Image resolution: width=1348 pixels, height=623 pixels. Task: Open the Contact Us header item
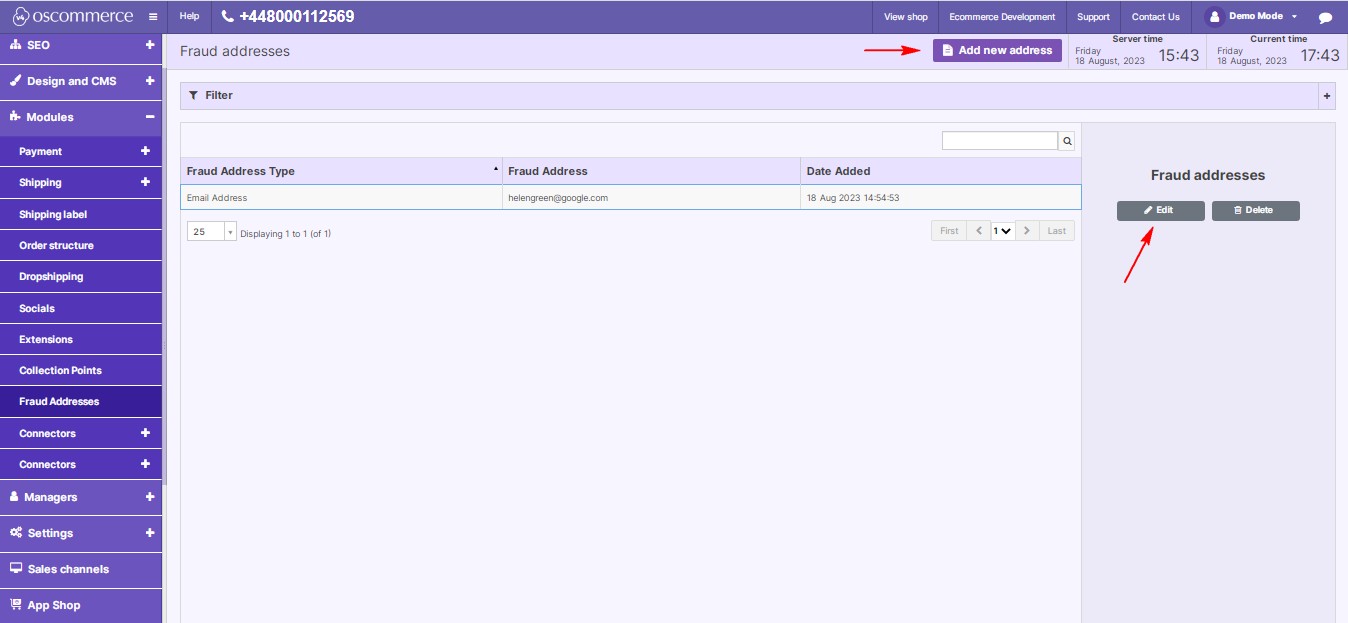1155,17
